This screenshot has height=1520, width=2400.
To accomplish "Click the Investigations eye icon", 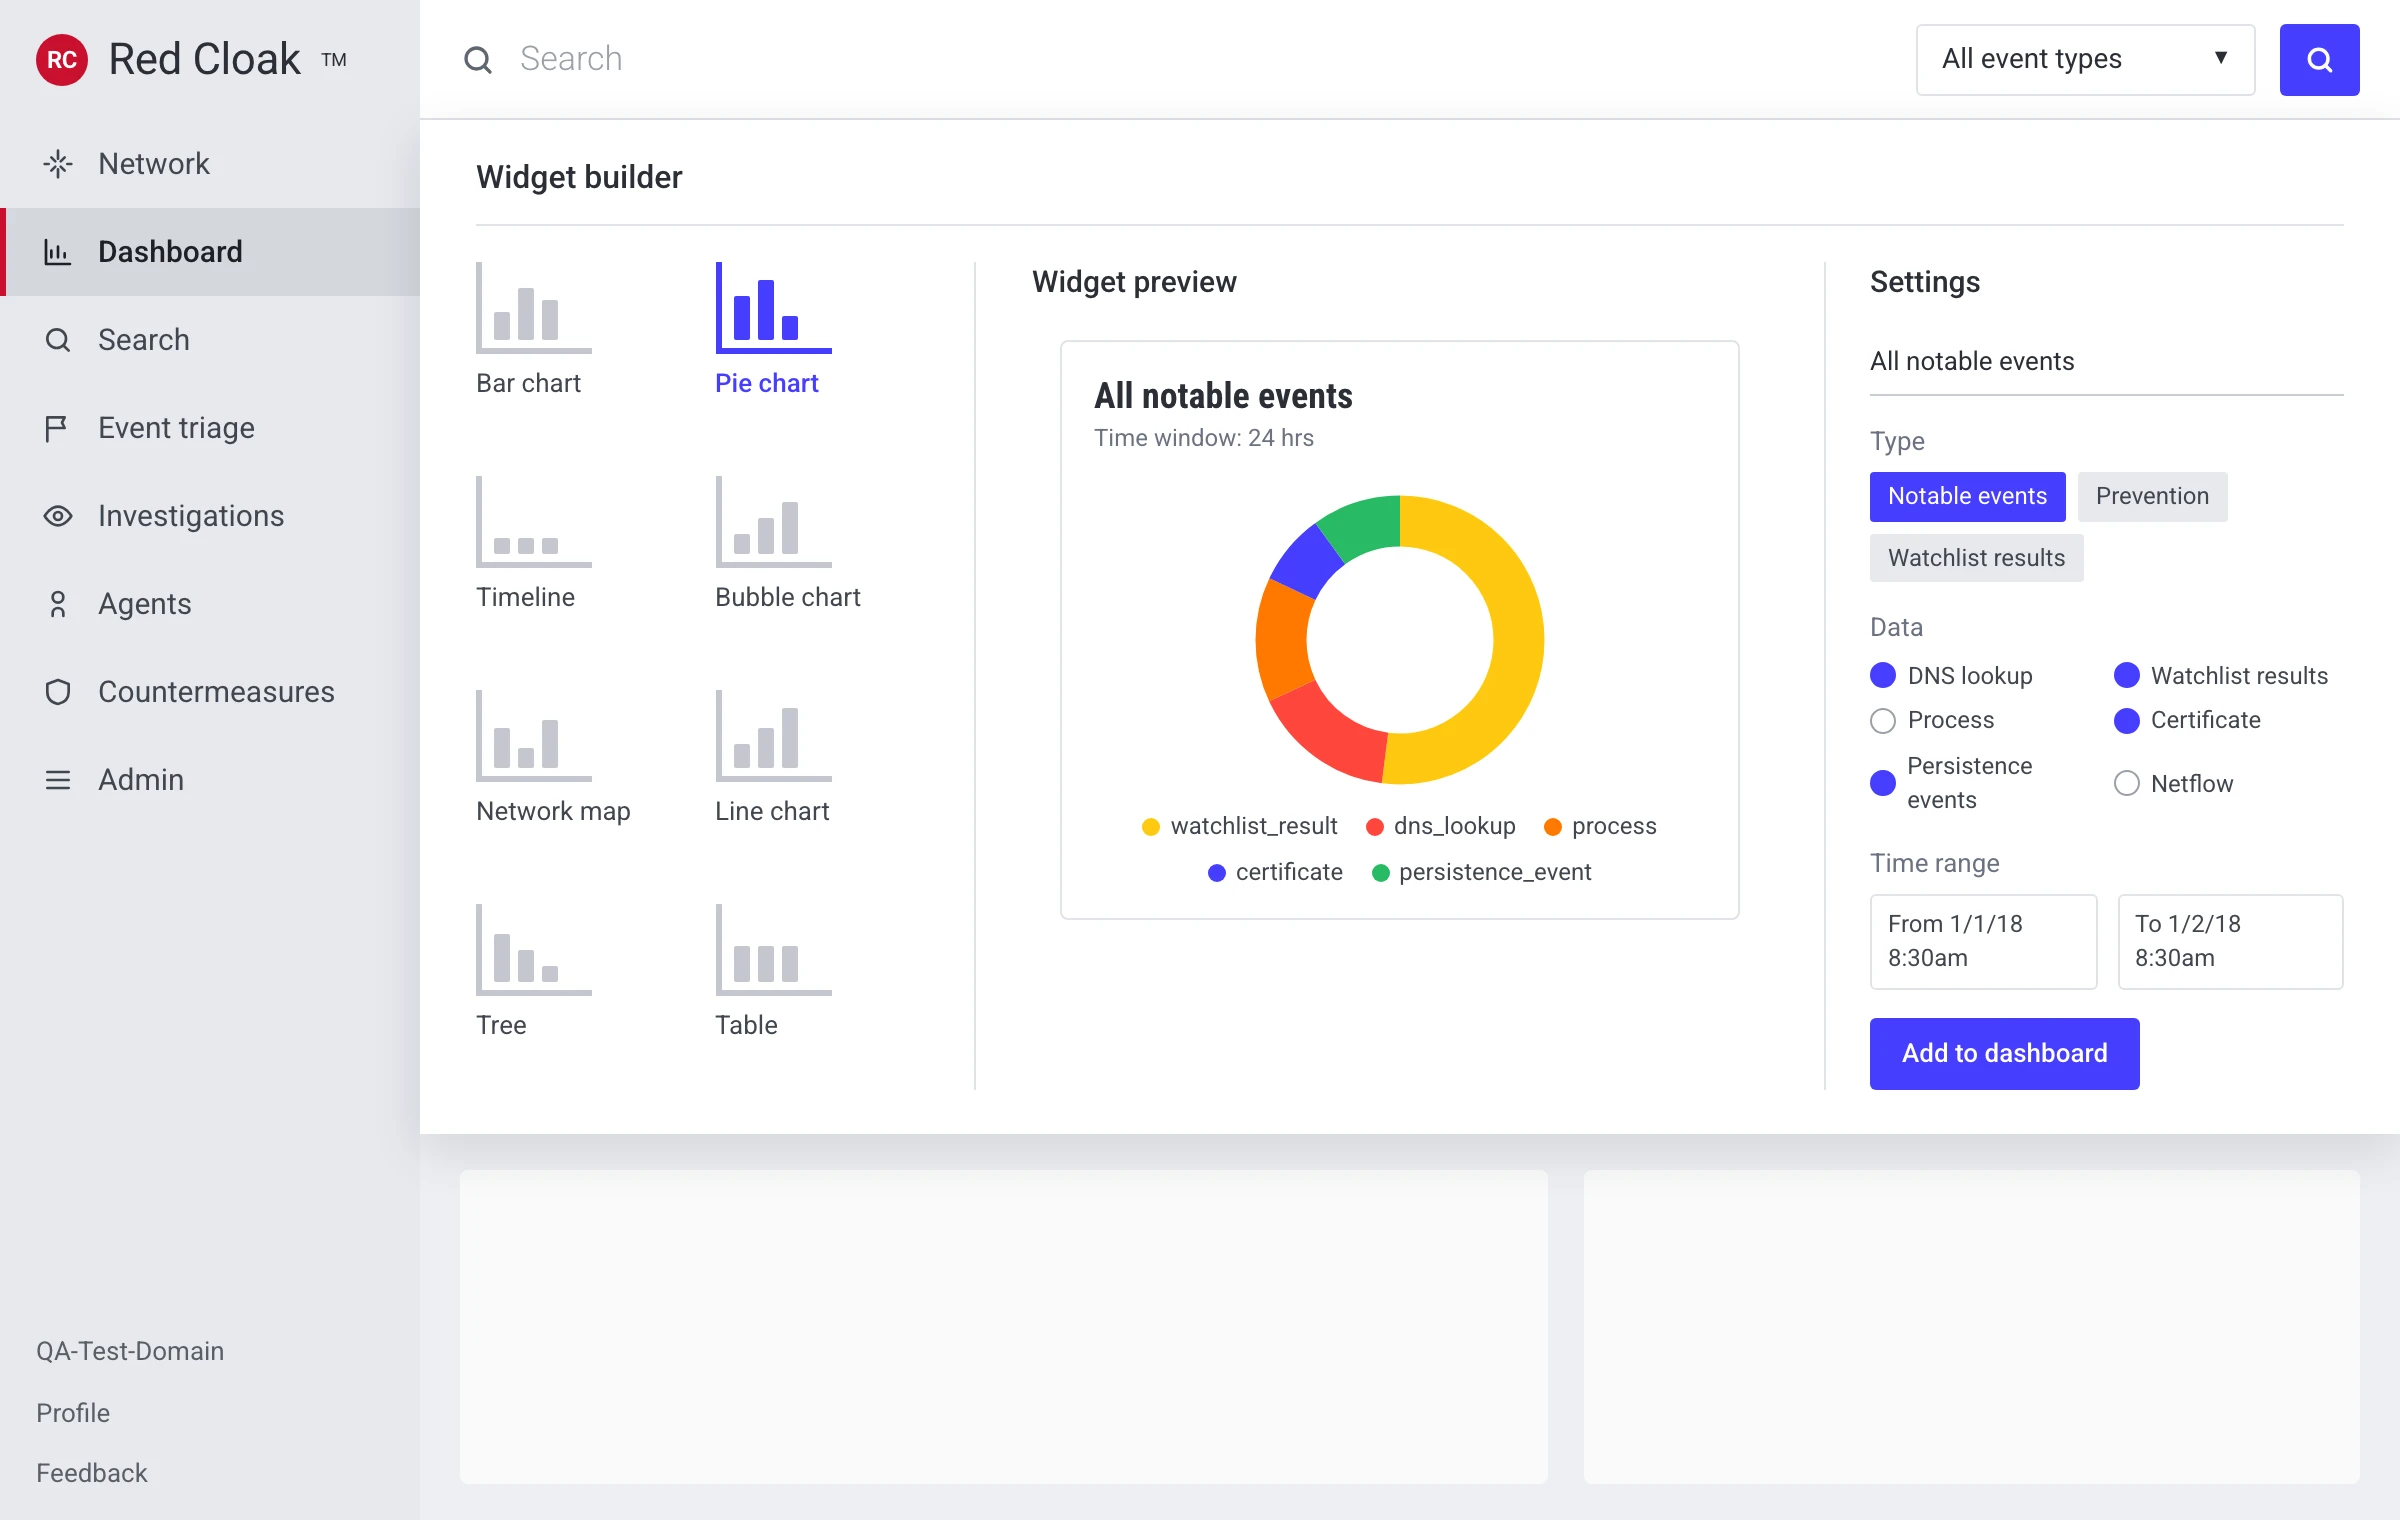I will point(58,516).
